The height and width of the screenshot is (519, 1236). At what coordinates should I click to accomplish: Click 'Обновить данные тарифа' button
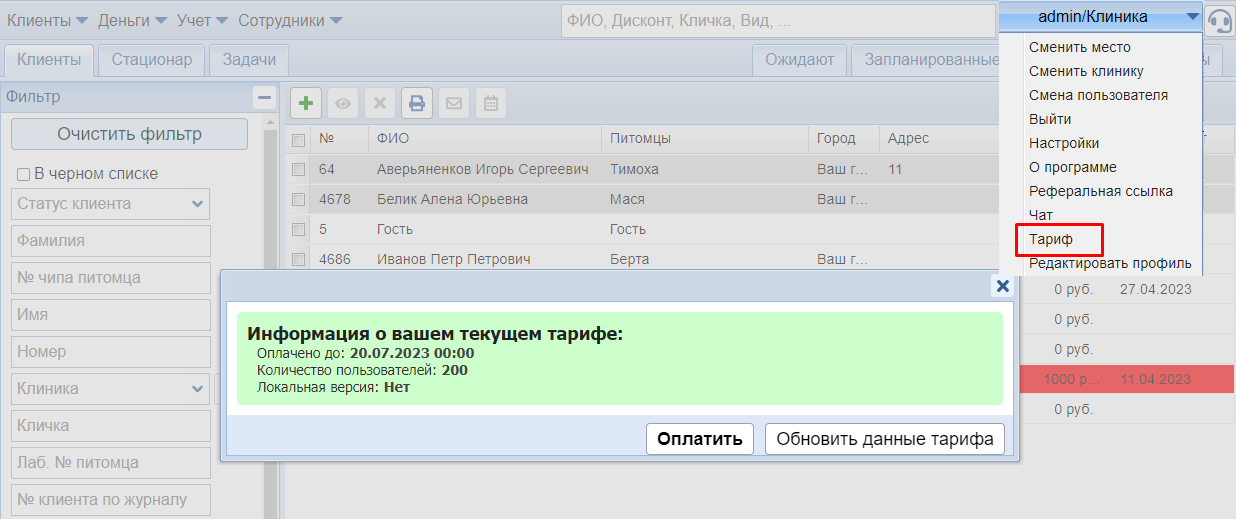coord(884,438)
